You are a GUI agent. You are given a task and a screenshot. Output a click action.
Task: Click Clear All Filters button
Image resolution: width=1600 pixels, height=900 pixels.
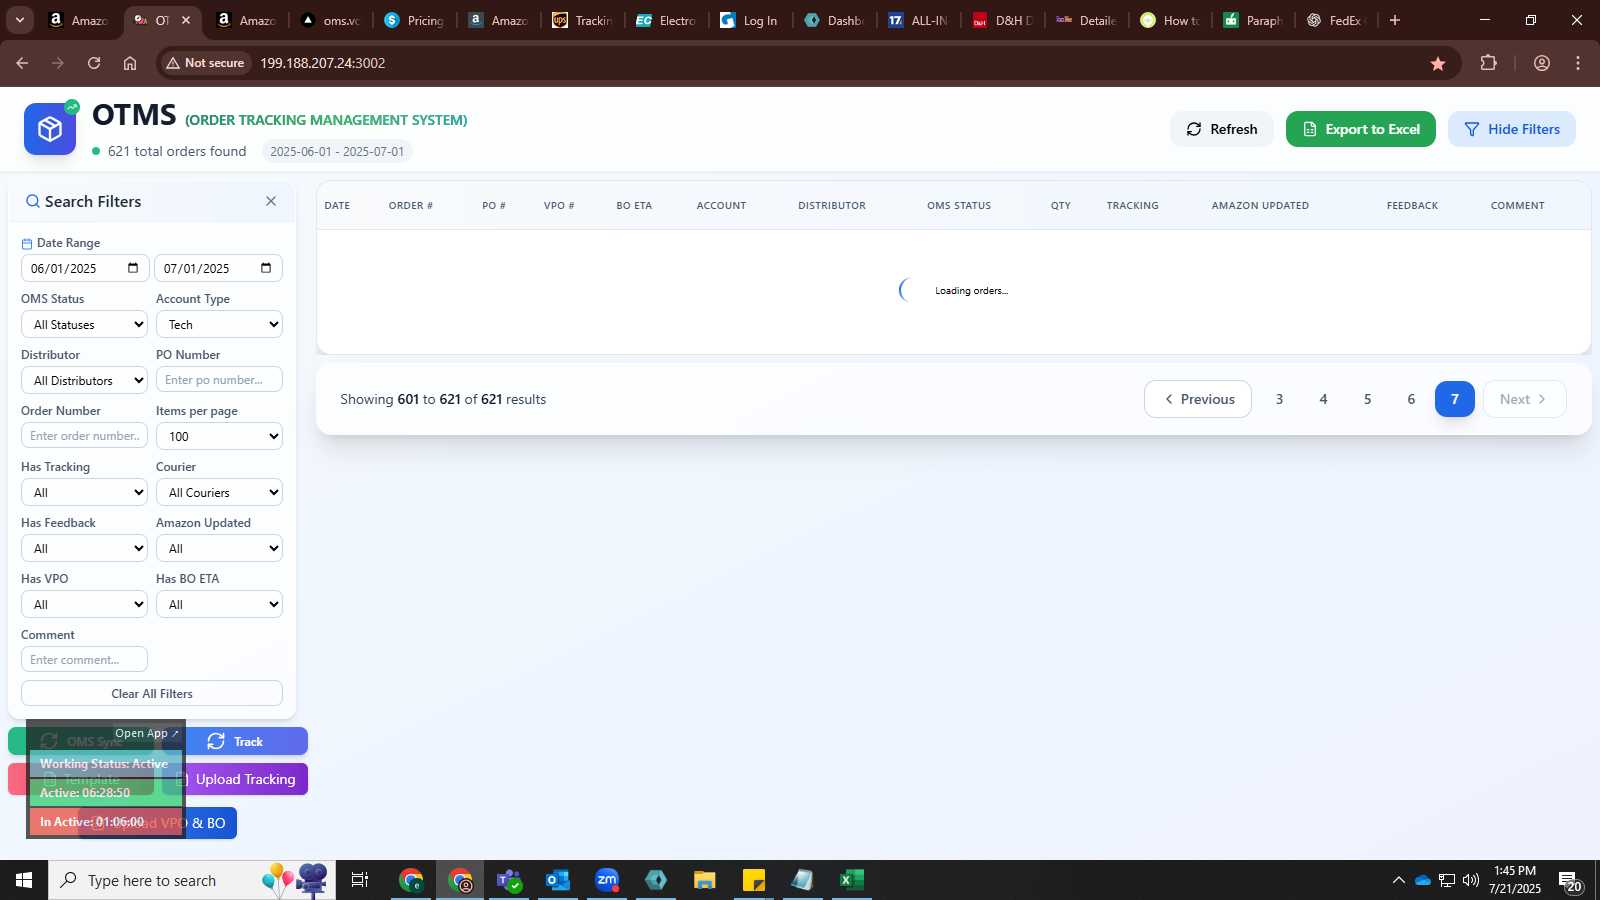click(152, 693)
